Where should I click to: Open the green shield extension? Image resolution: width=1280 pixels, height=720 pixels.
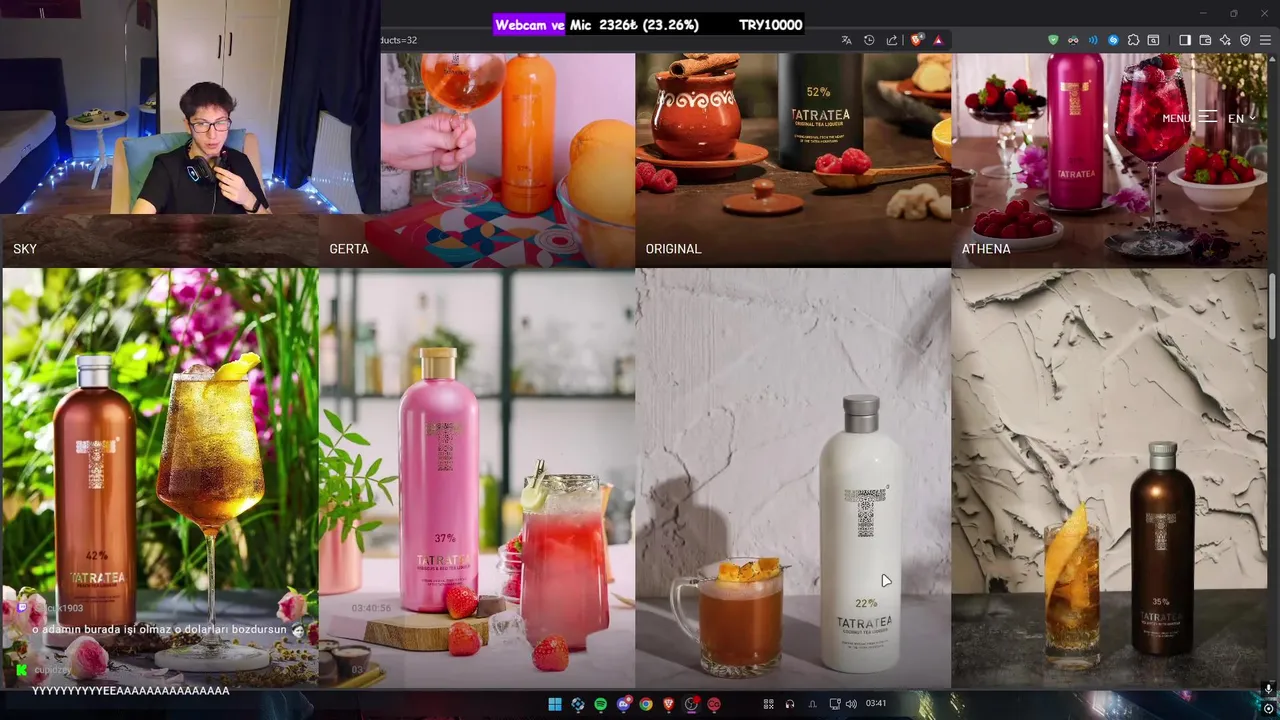(x=1053, y=40)
